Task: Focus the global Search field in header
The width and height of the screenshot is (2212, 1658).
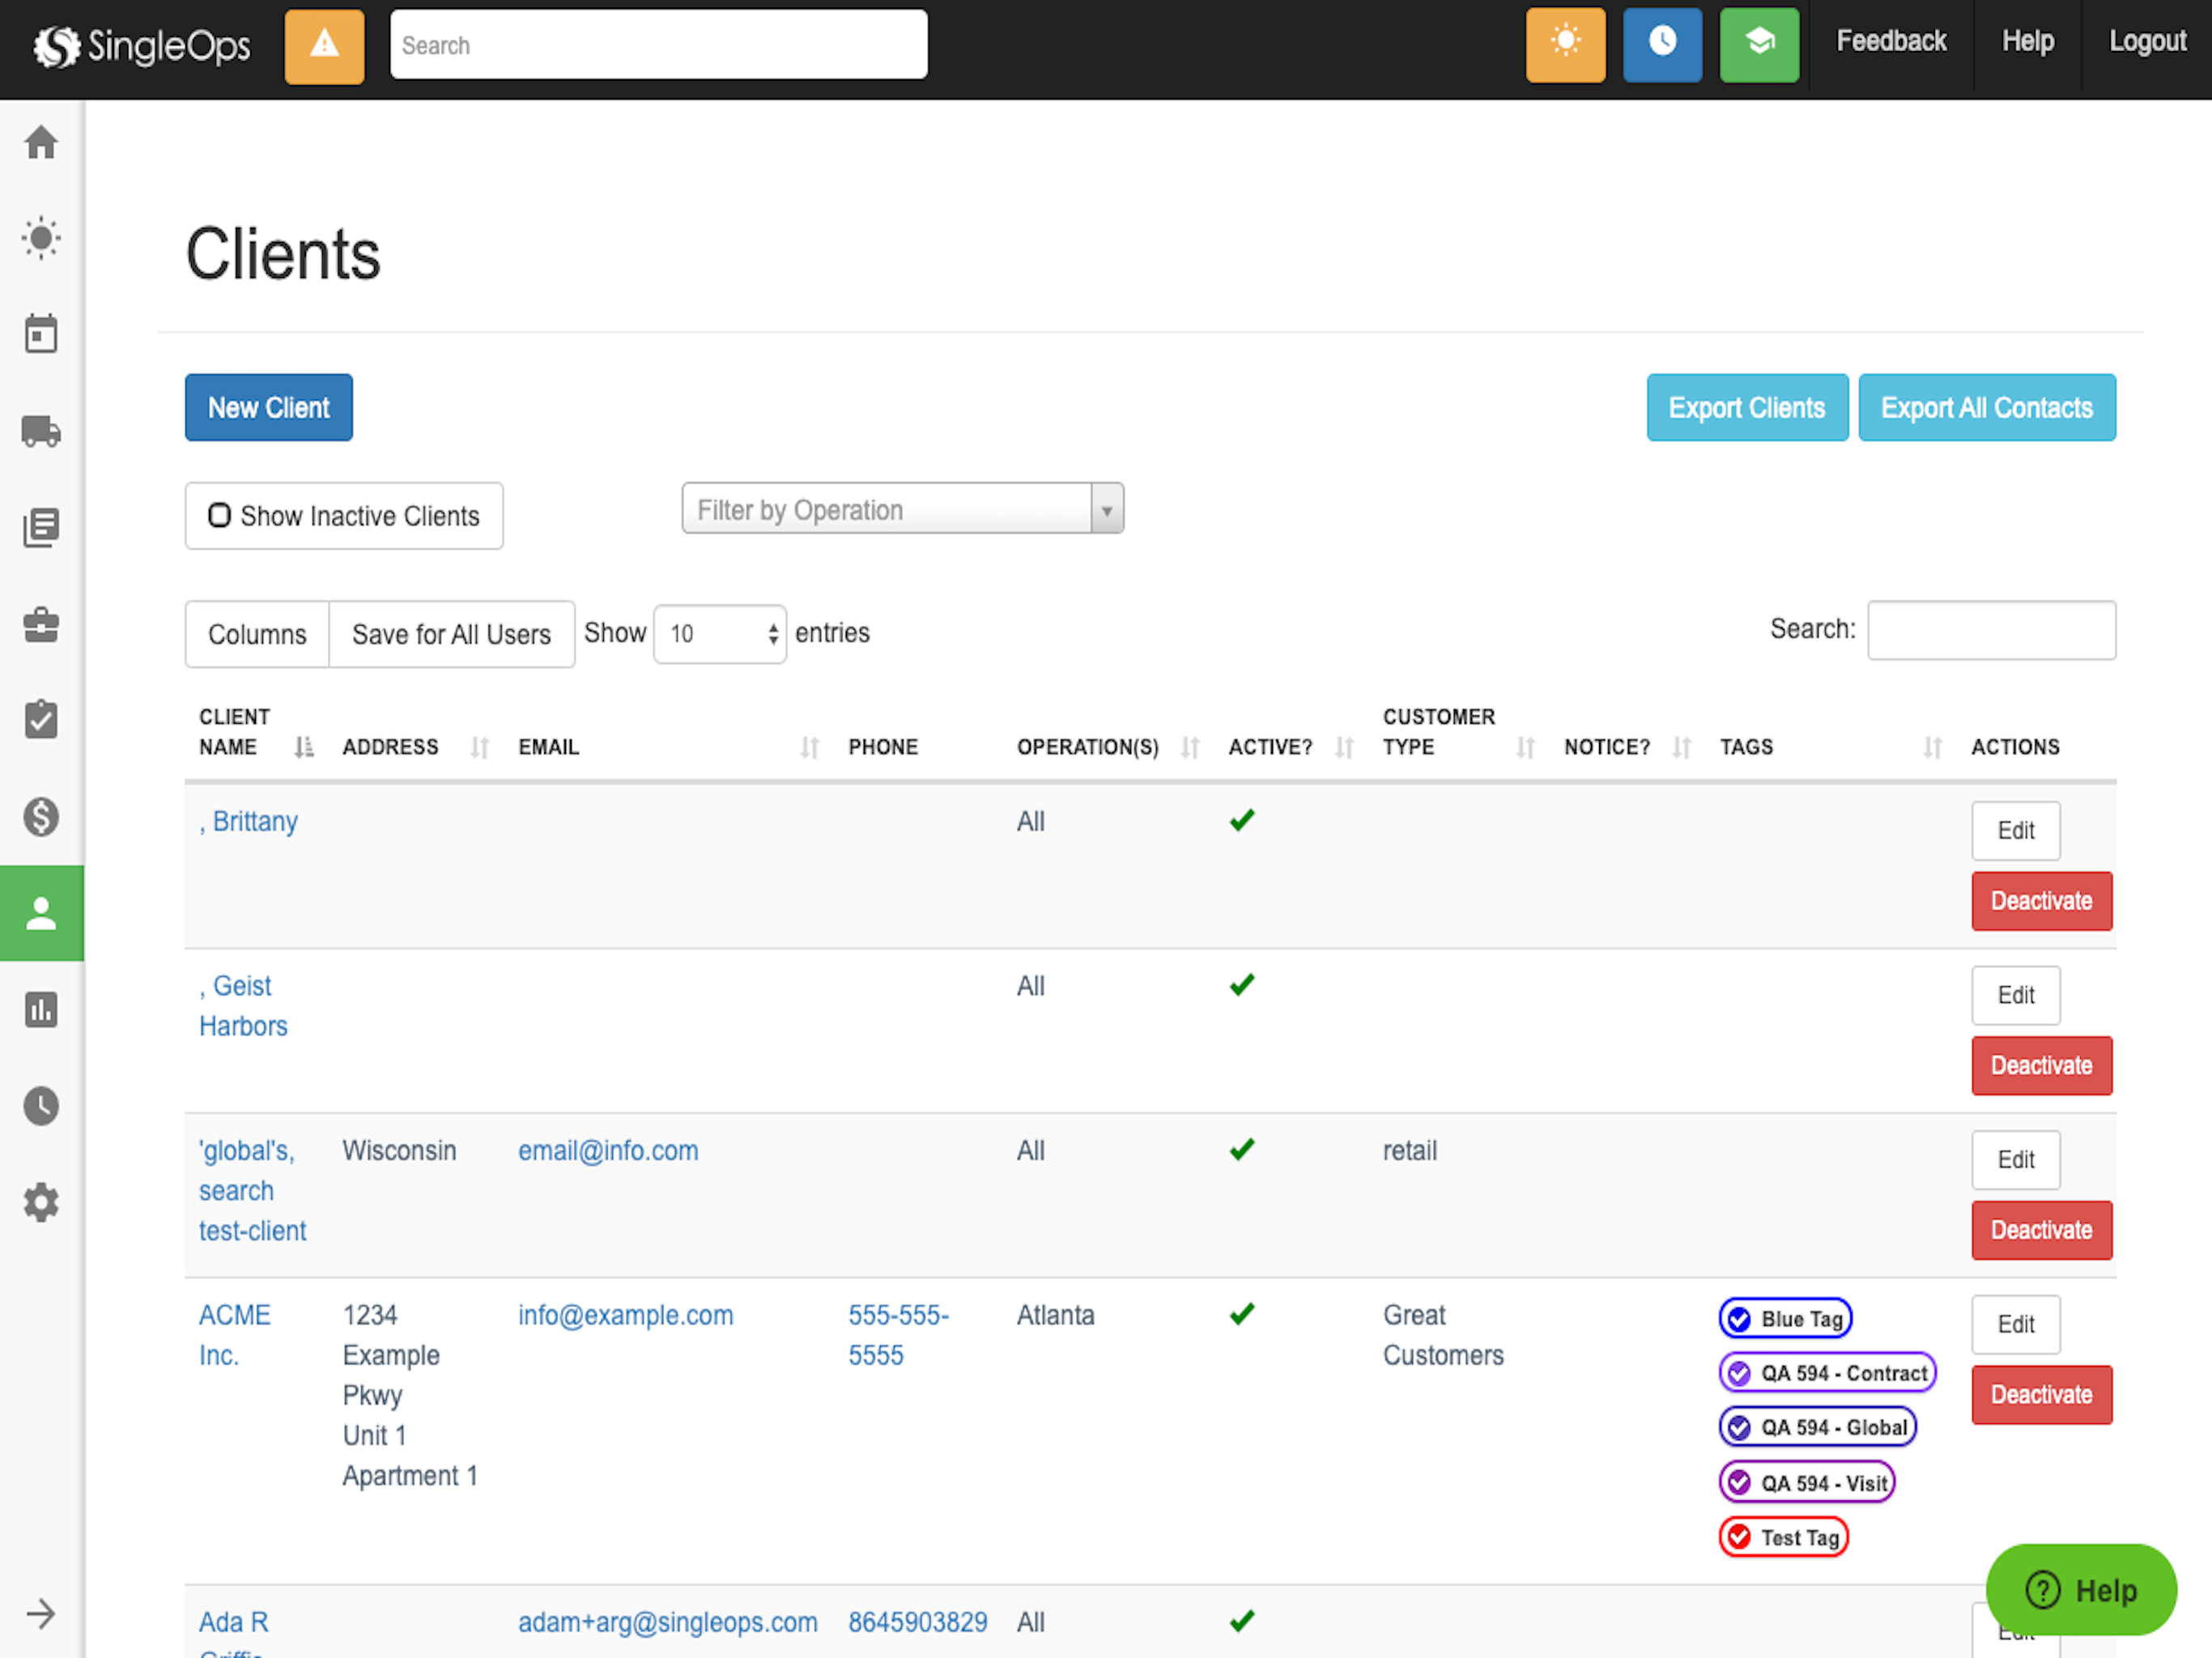Action: (x=658, y=45)
